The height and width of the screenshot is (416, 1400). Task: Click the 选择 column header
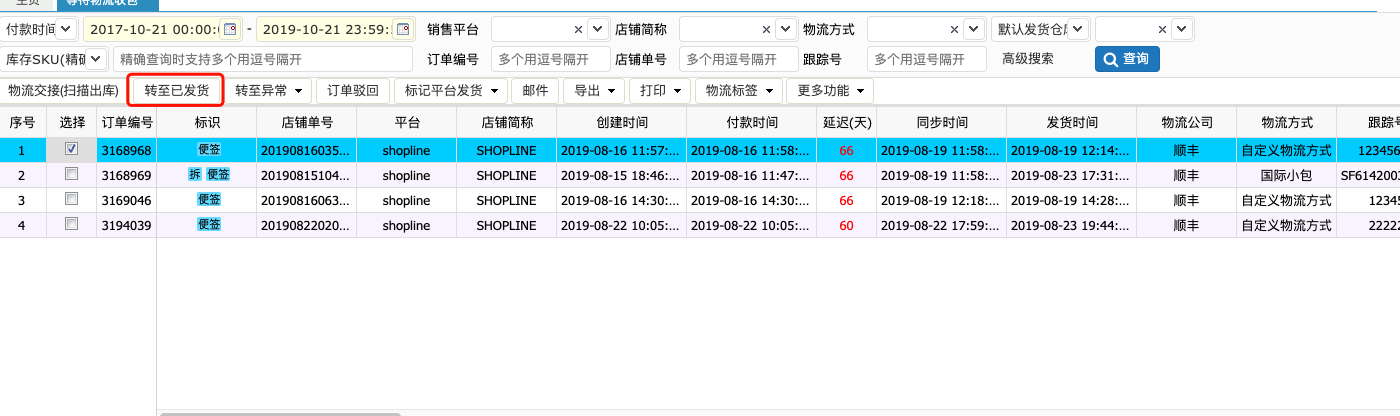click(x=72, y=122)
